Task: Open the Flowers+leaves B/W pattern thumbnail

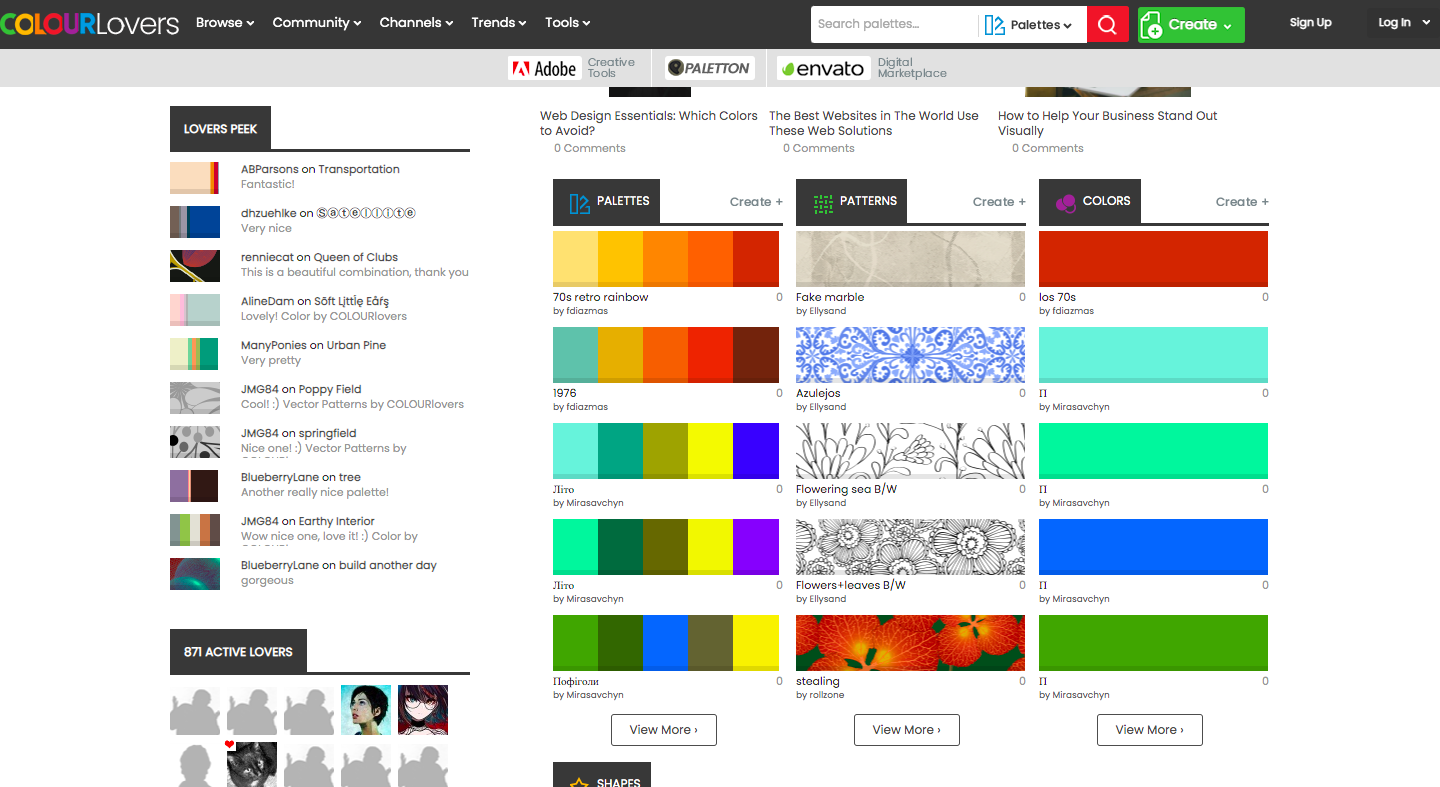Action: coord(910,547)
